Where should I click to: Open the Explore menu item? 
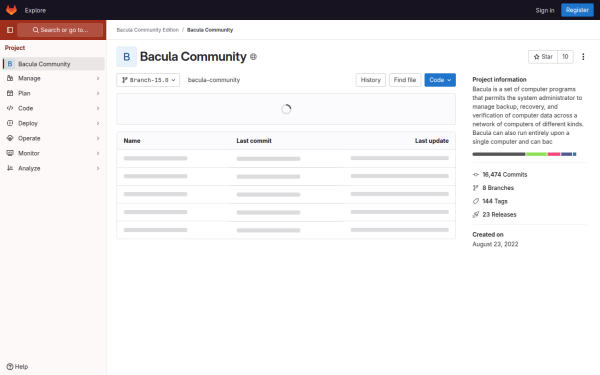35,10
